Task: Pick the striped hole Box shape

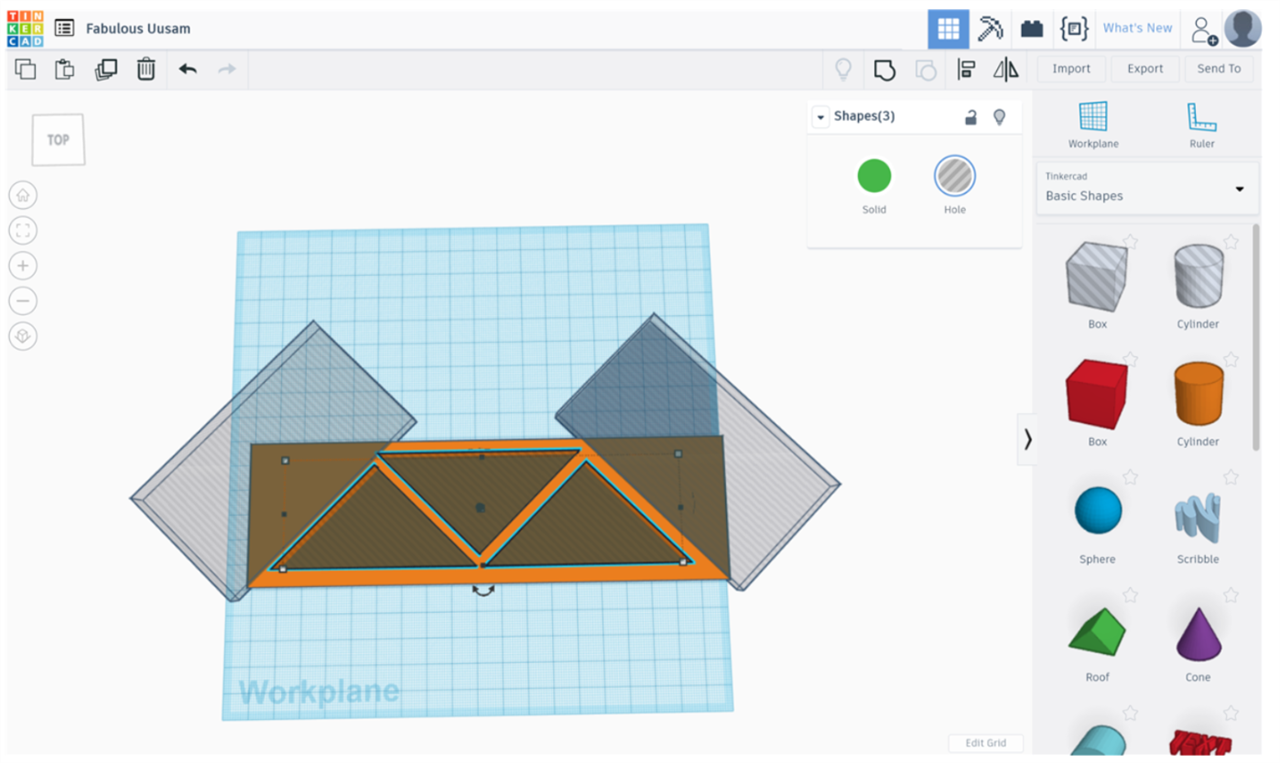Action: coord(1097,275)
